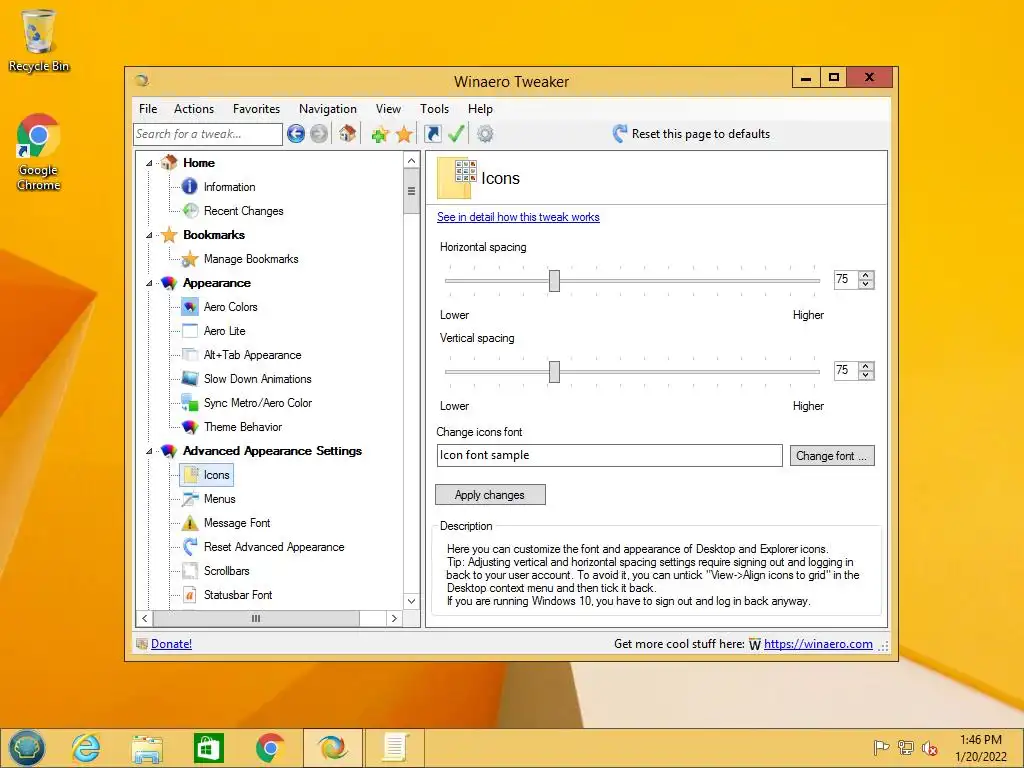Click the Slow Down Animations icon
Viewport: 1024px width, 768px height.
[x=190, y=379]
